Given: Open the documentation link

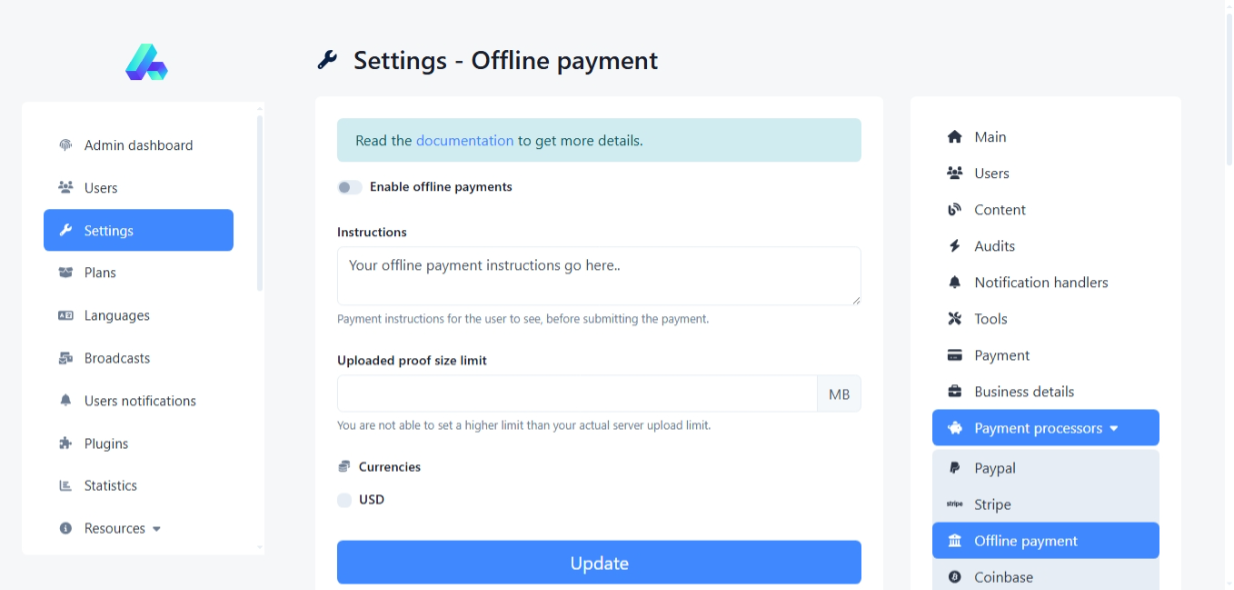Looking at the screenshot, I should tap(464, 141).
